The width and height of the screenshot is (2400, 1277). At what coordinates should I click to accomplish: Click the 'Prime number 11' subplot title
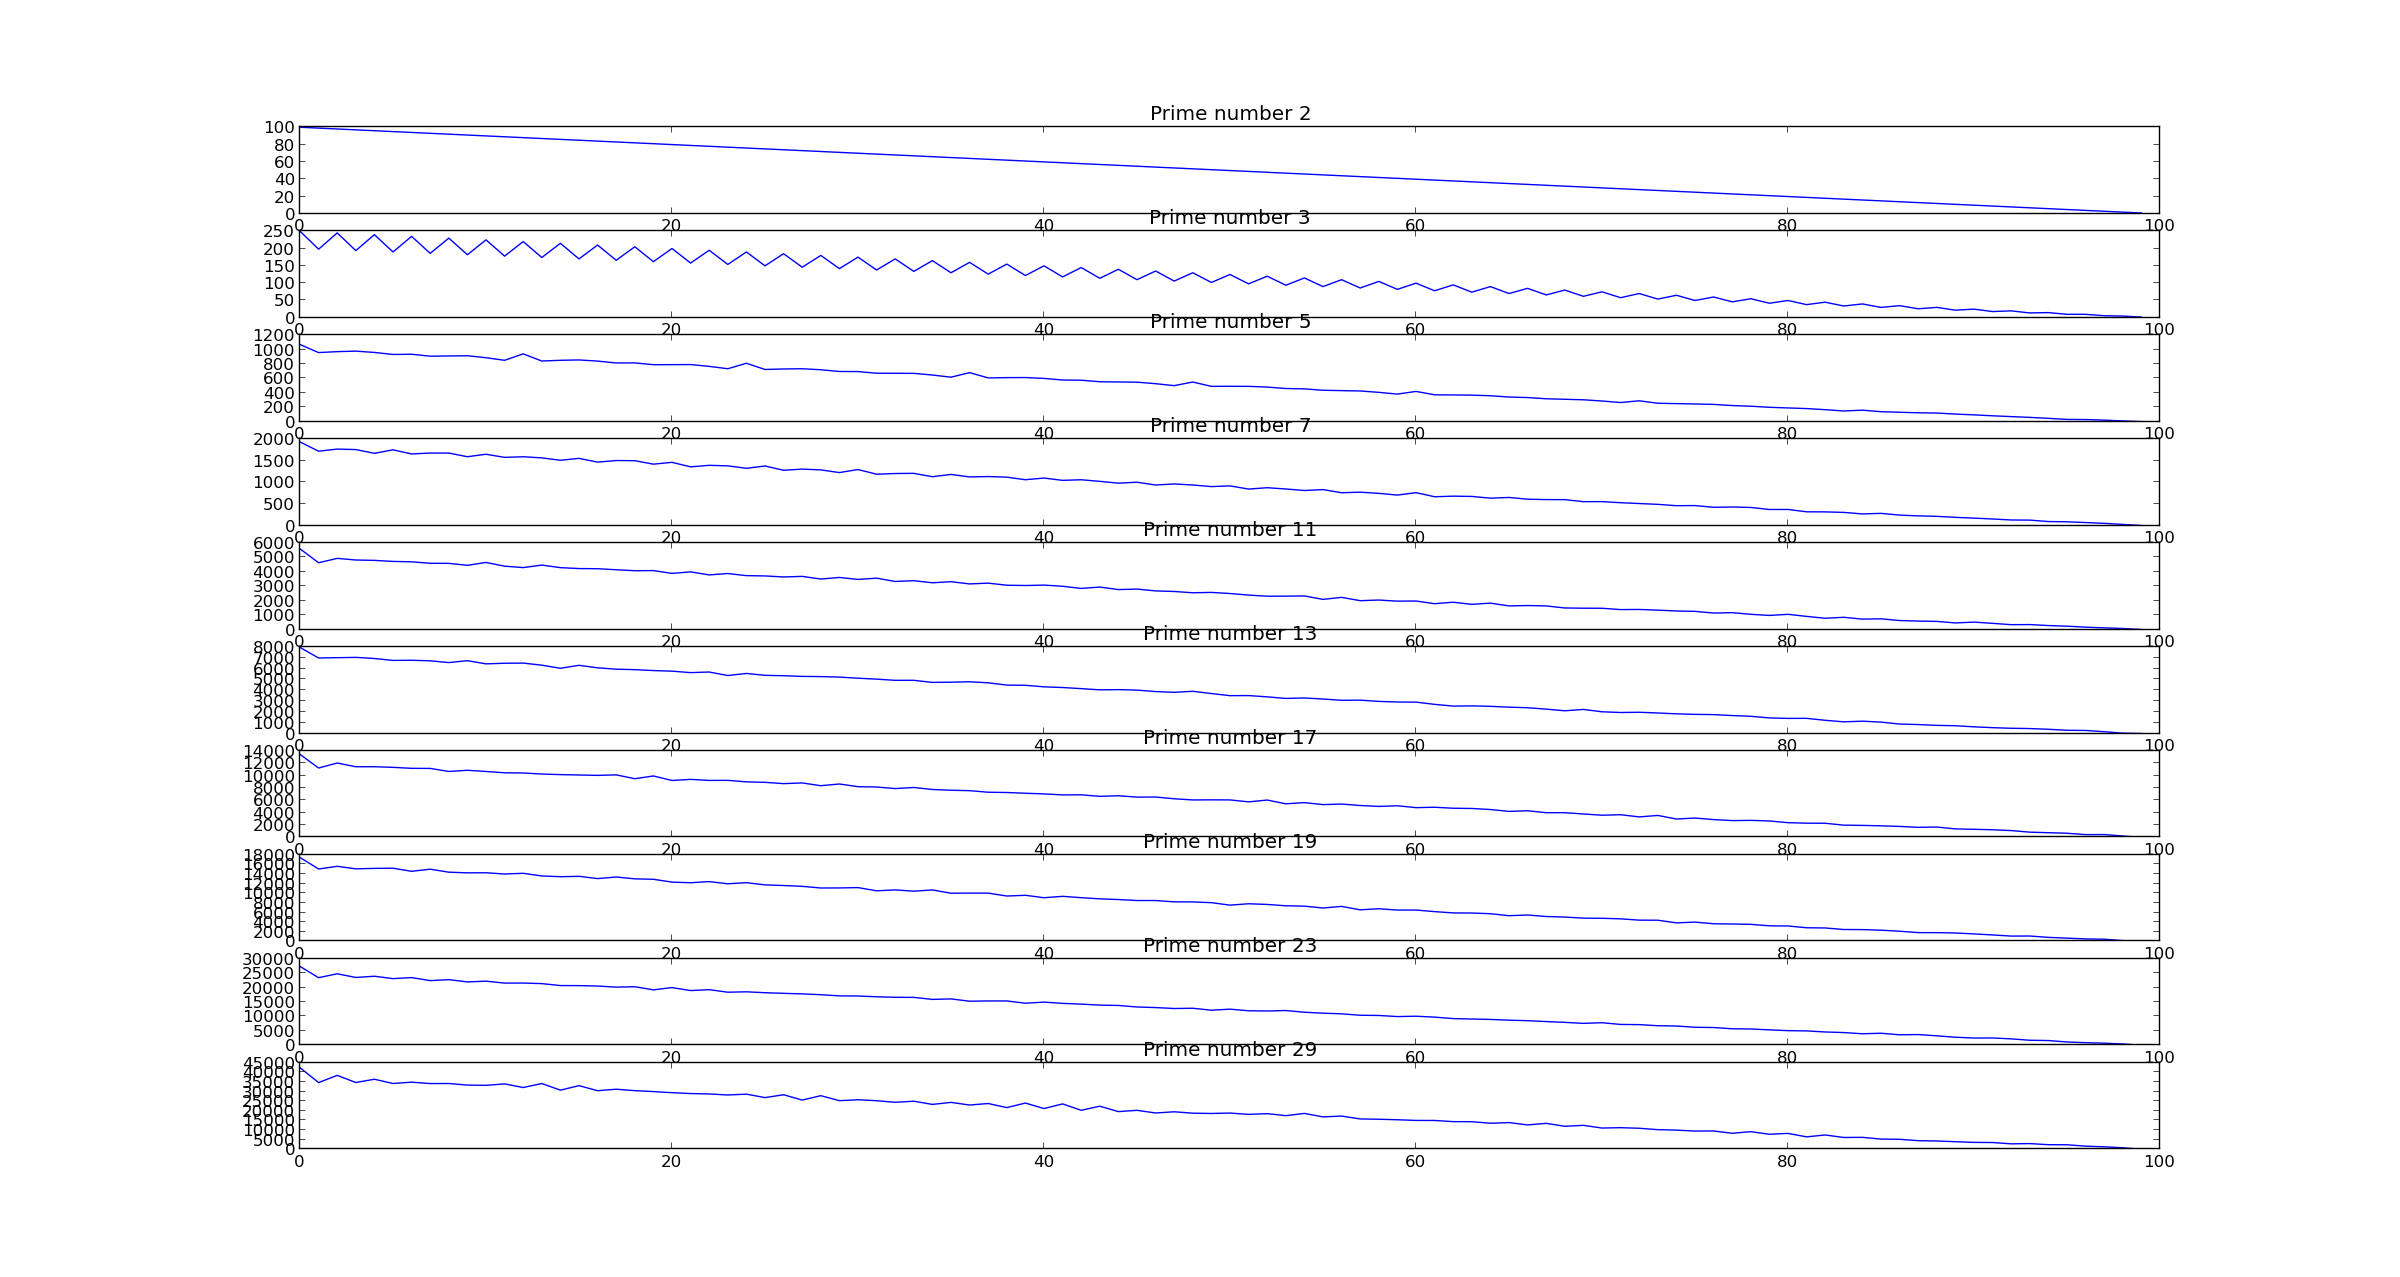pos(1230,530)
